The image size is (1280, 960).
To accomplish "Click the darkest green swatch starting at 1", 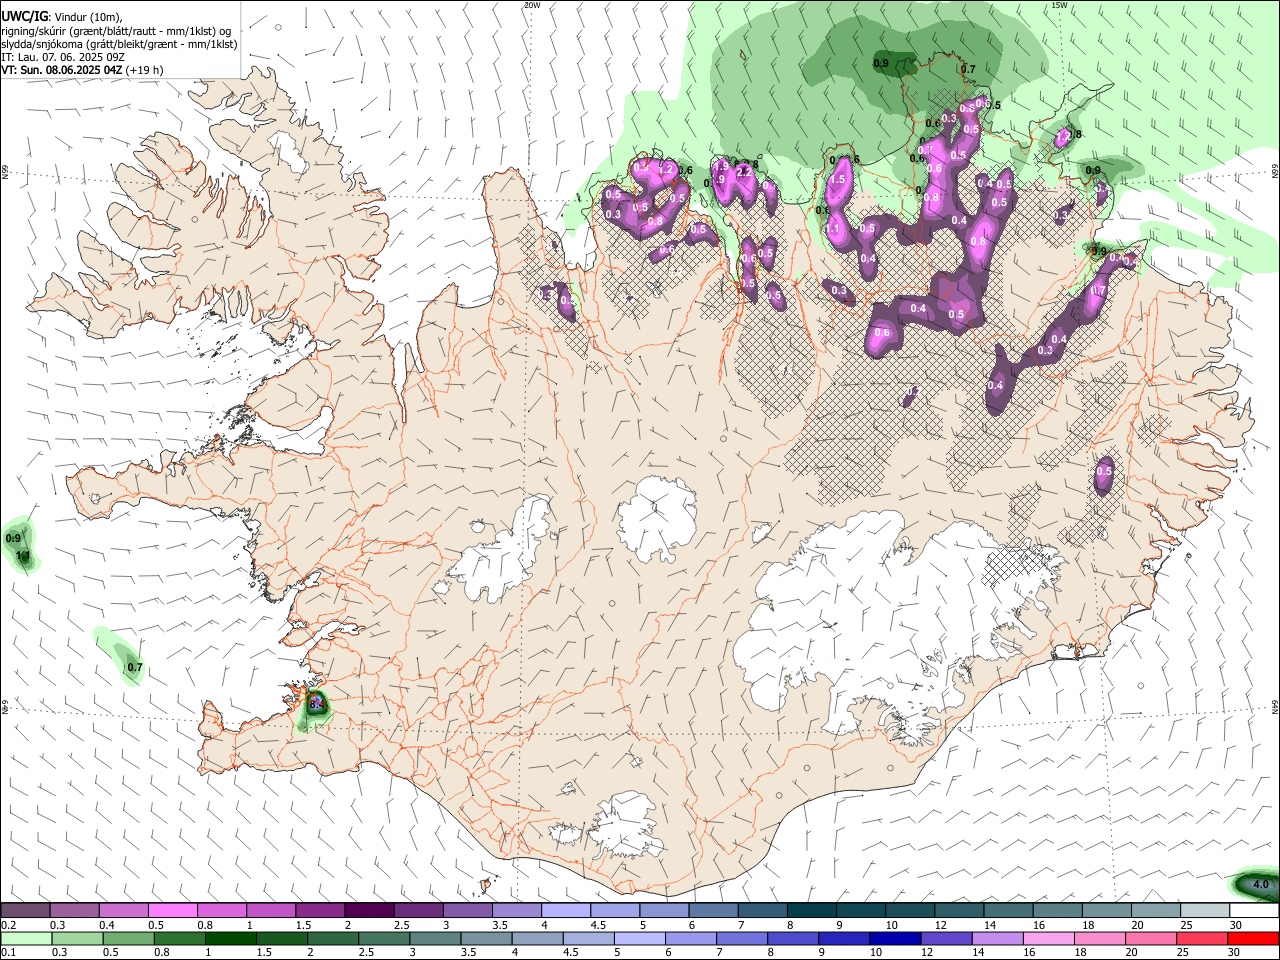I will click(x=228, y=938).
